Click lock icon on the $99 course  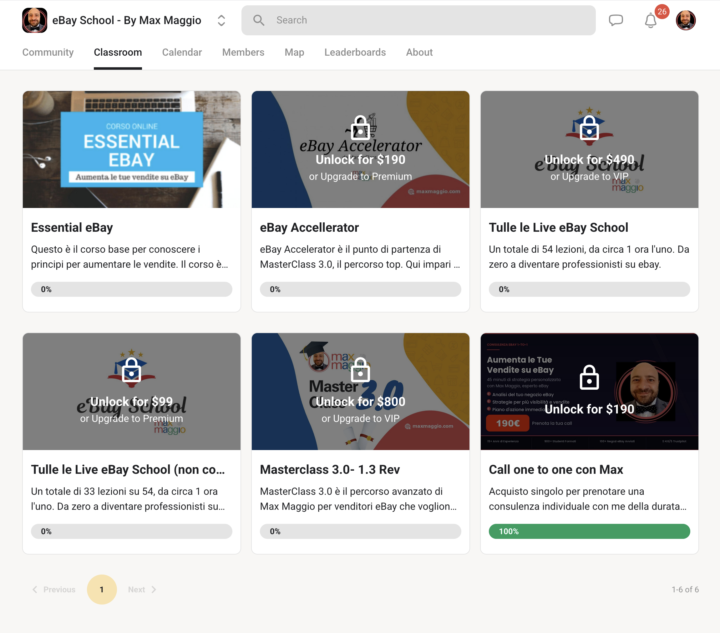(x=131, y=370)
